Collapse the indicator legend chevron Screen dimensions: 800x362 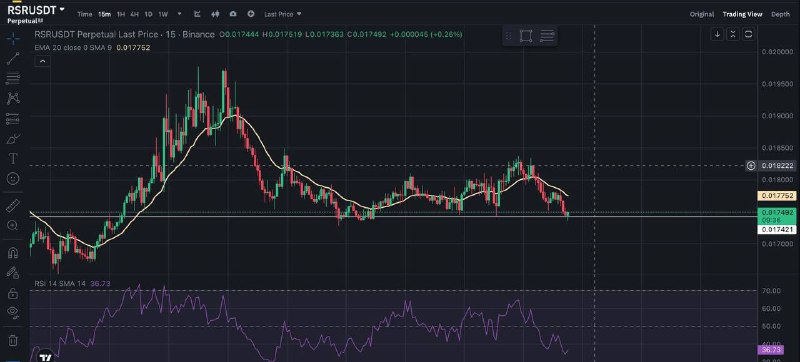[x=42, y=61]
